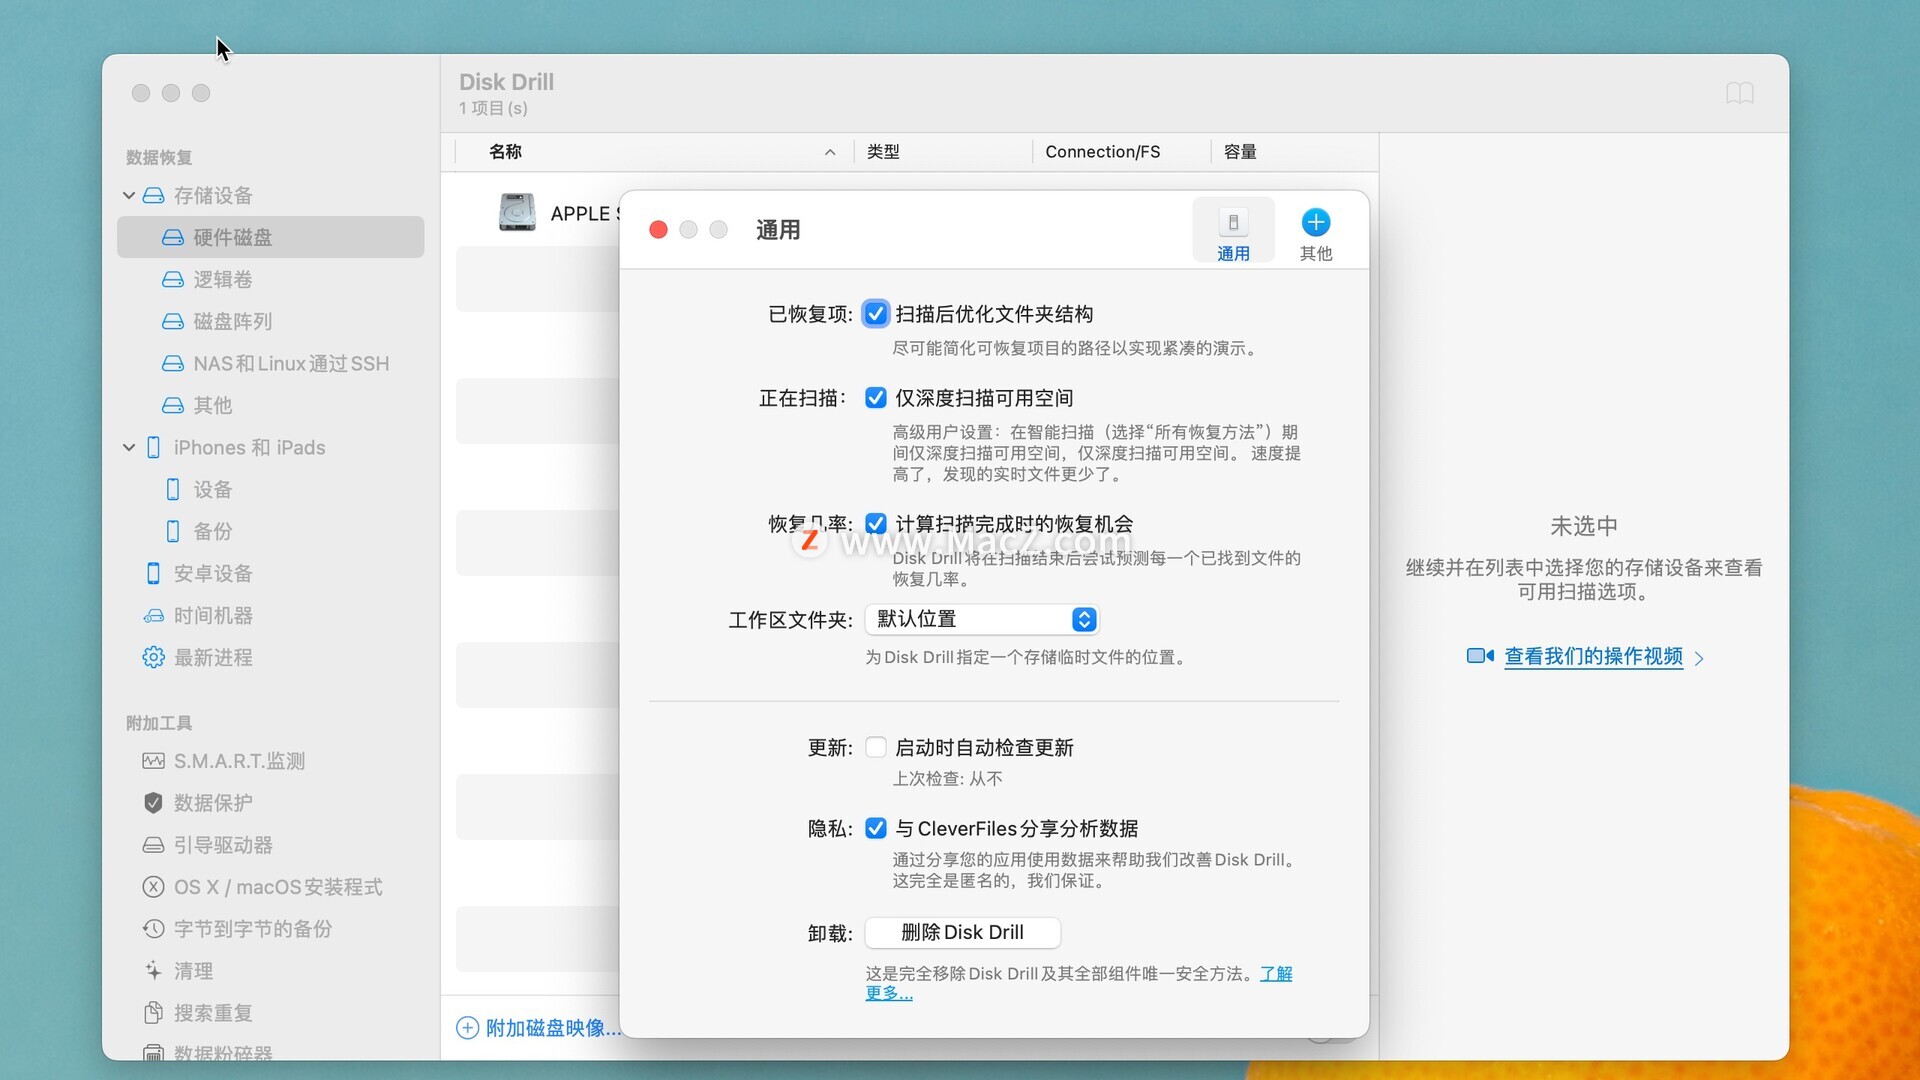This screenshot has width=1920, height=1080.
Task: Enable 启动时自动检查更新 checkbox
Action: click(x=875, y=748)
